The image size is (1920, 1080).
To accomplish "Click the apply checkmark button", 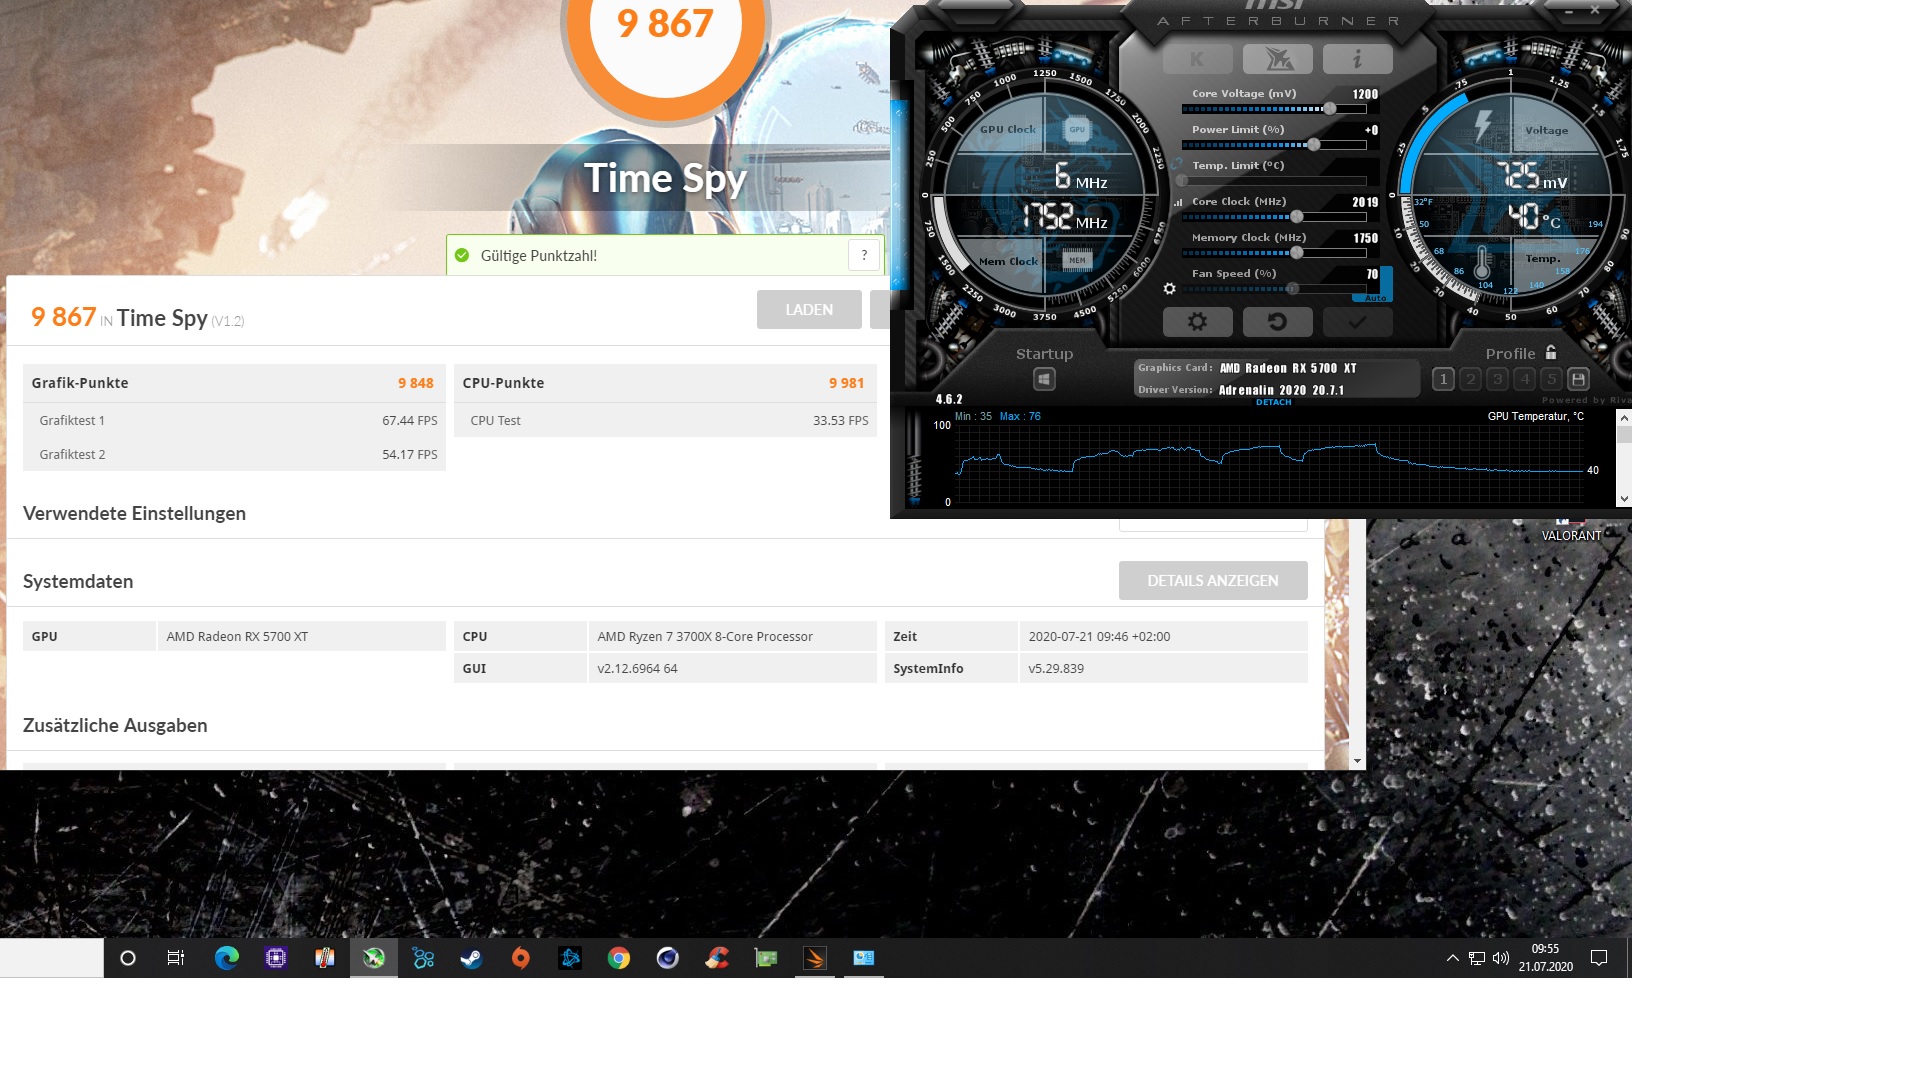I will point(1357,322).
